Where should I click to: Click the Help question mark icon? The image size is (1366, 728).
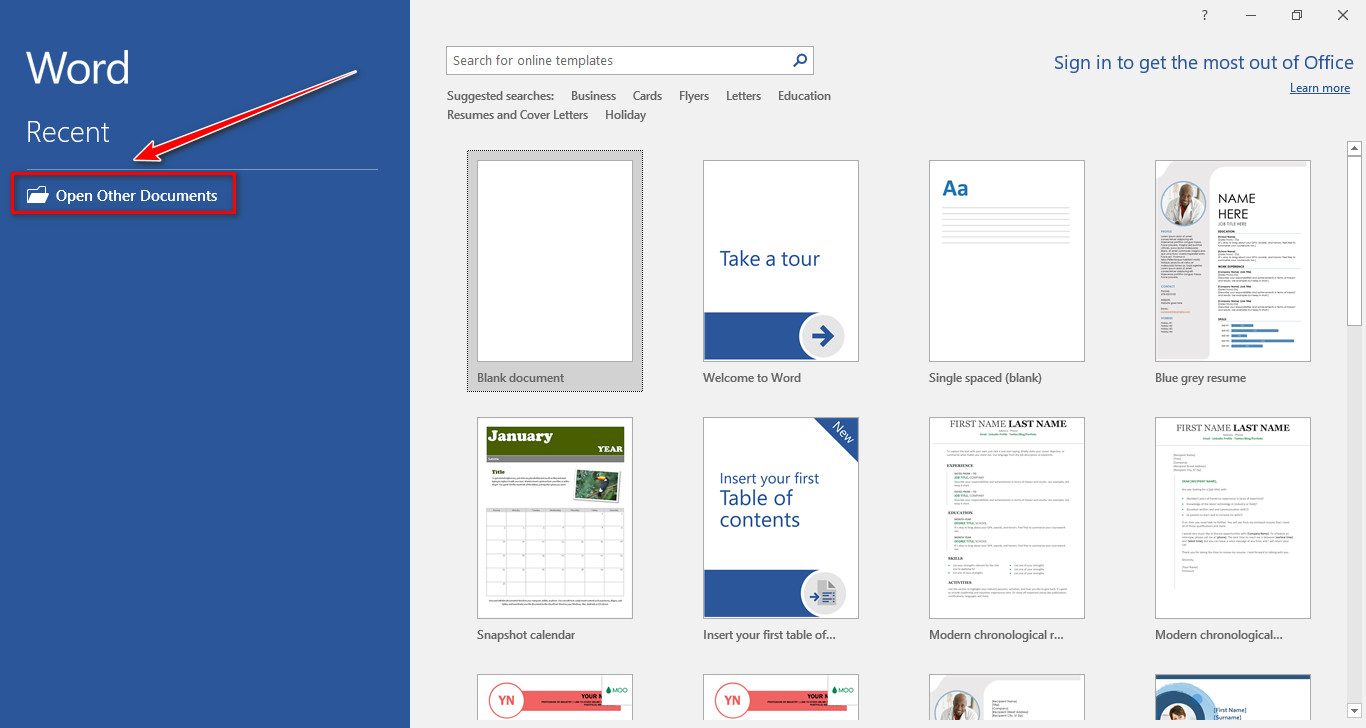(1205, 15)
